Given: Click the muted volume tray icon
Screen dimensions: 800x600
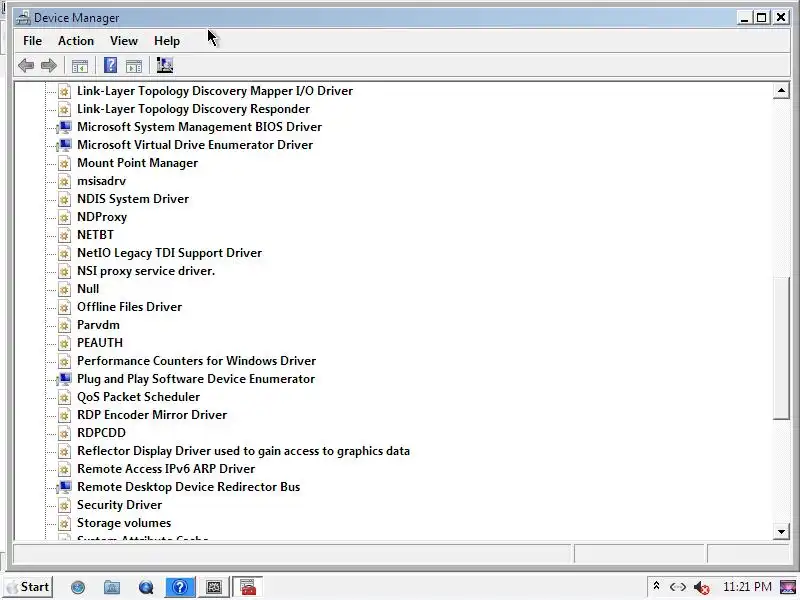Looking at the screenshot, I should (x=702, y=588).
